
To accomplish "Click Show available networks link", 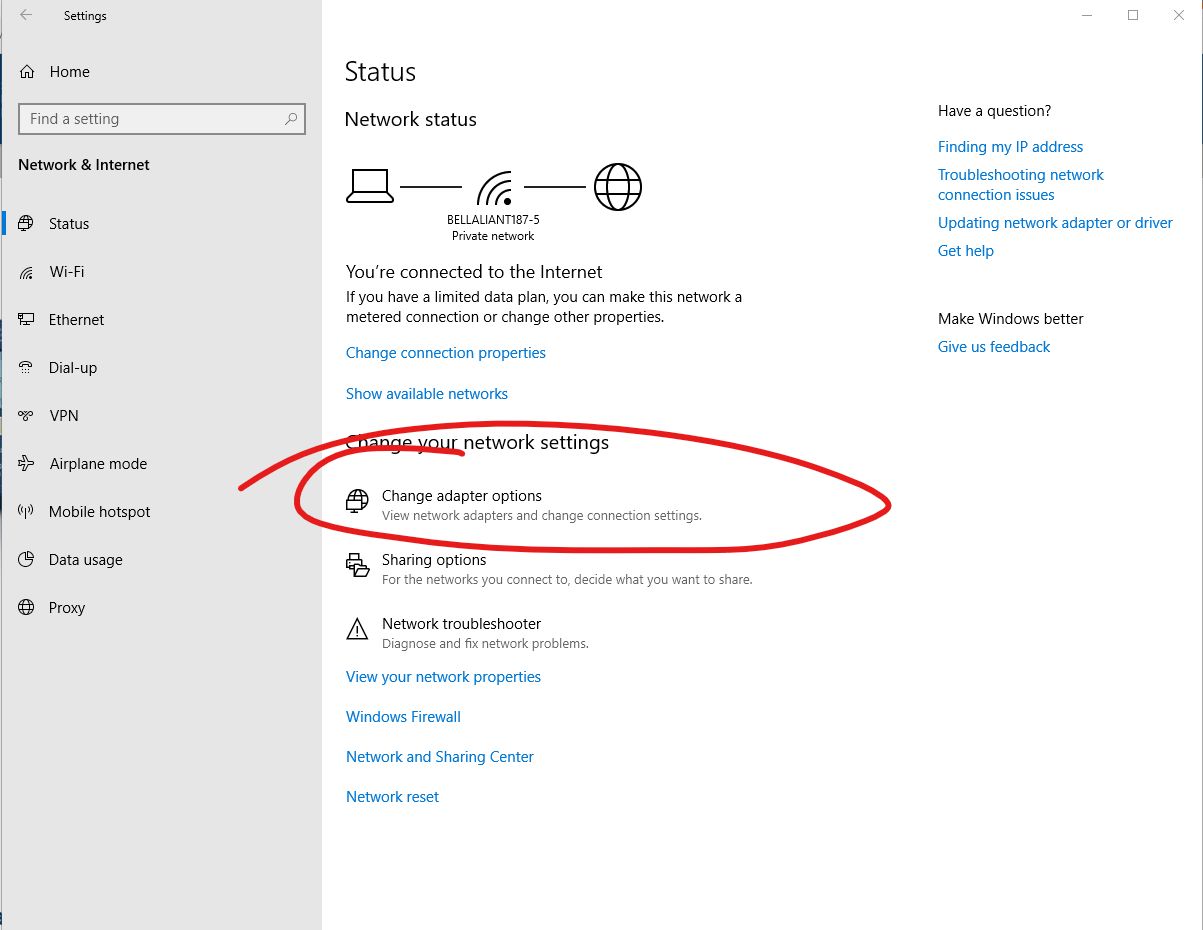I will pos(427,394).
